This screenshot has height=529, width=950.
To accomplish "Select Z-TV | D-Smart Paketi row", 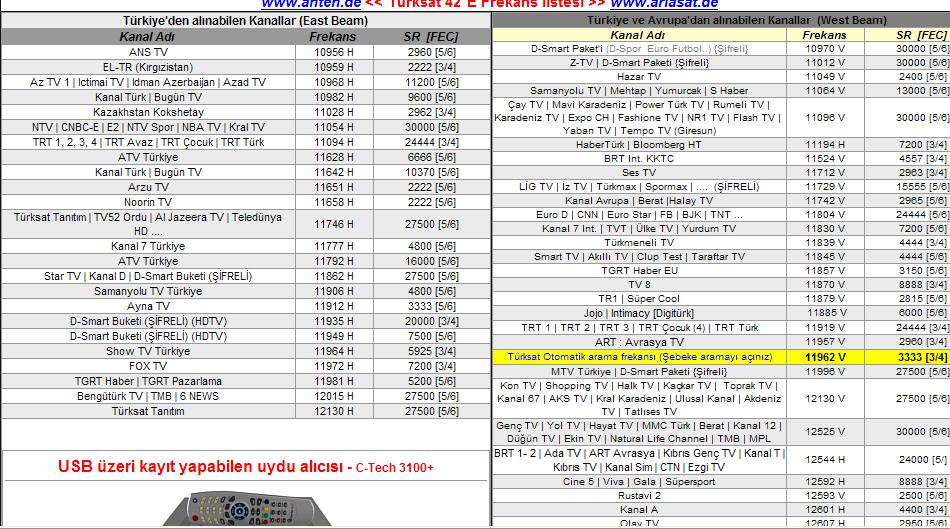I will (721, 62).
